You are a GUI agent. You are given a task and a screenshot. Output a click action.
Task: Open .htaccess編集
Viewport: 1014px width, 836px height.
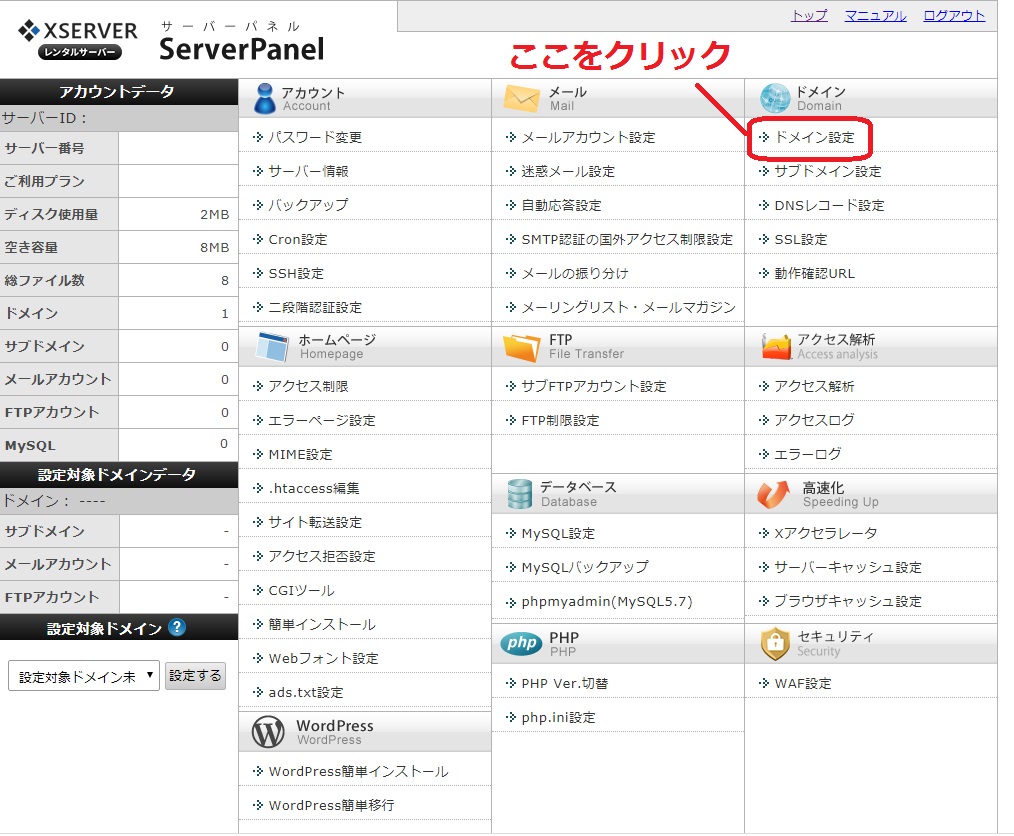click(314, 488)
